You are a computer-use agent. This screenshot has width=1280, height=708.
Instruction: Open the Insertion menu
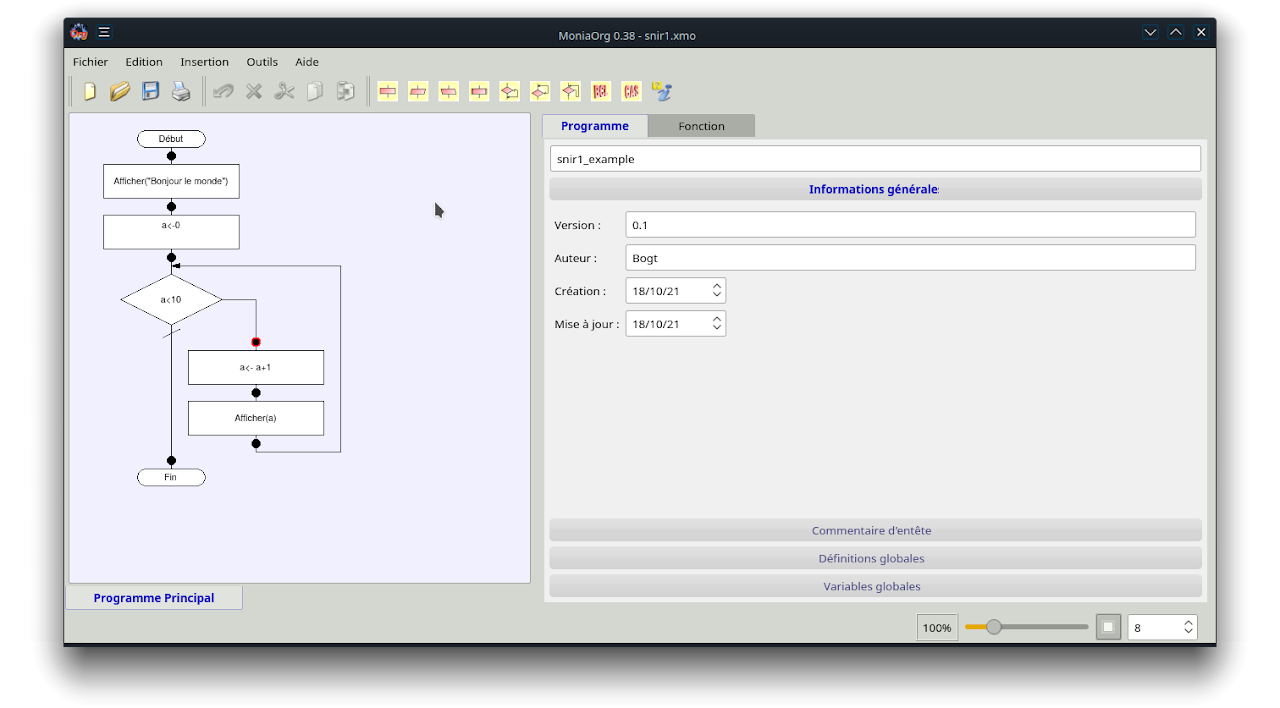point(204,62)
